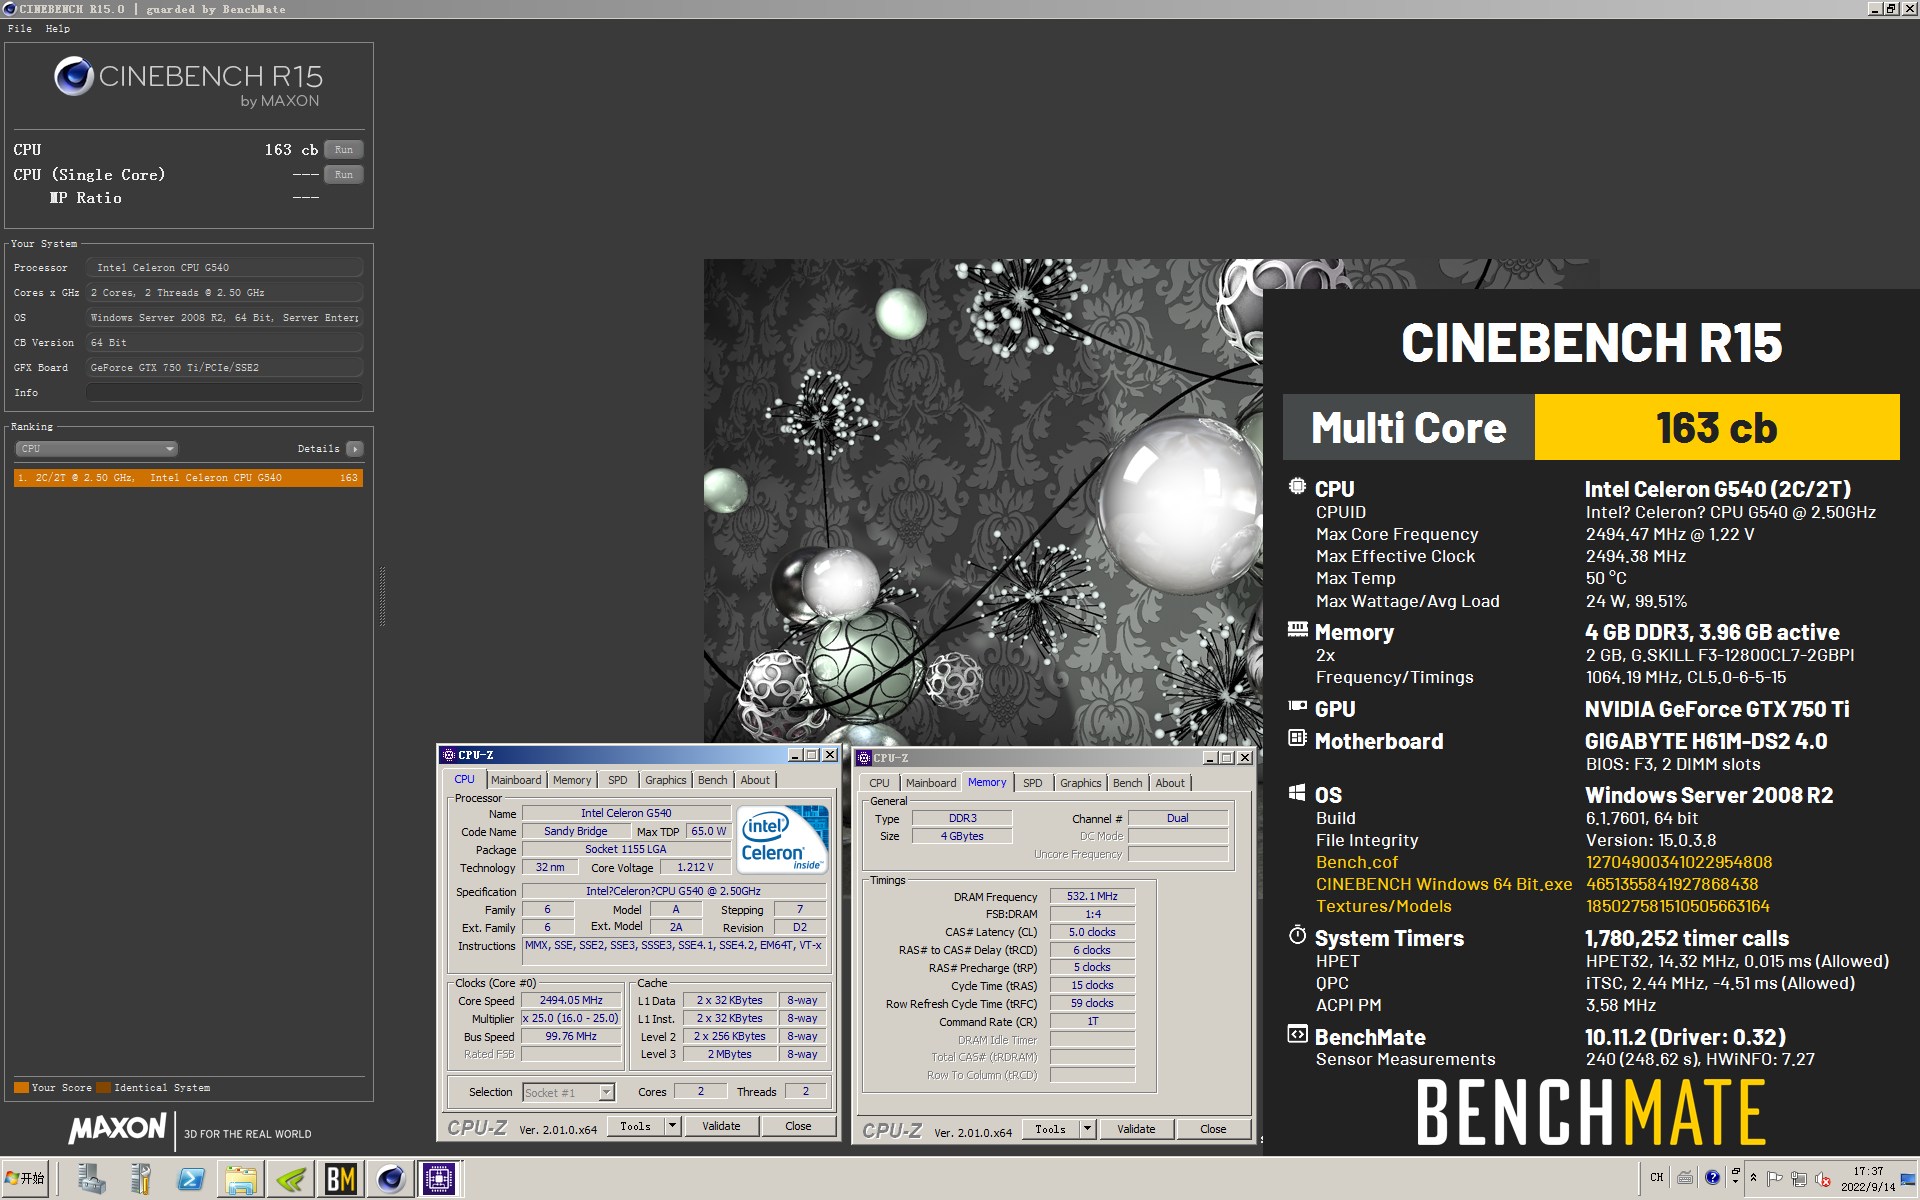Click the Tools button in right CPU-Z window
This screenshot has width=1920, height=1200.
coord(1050,1129)
